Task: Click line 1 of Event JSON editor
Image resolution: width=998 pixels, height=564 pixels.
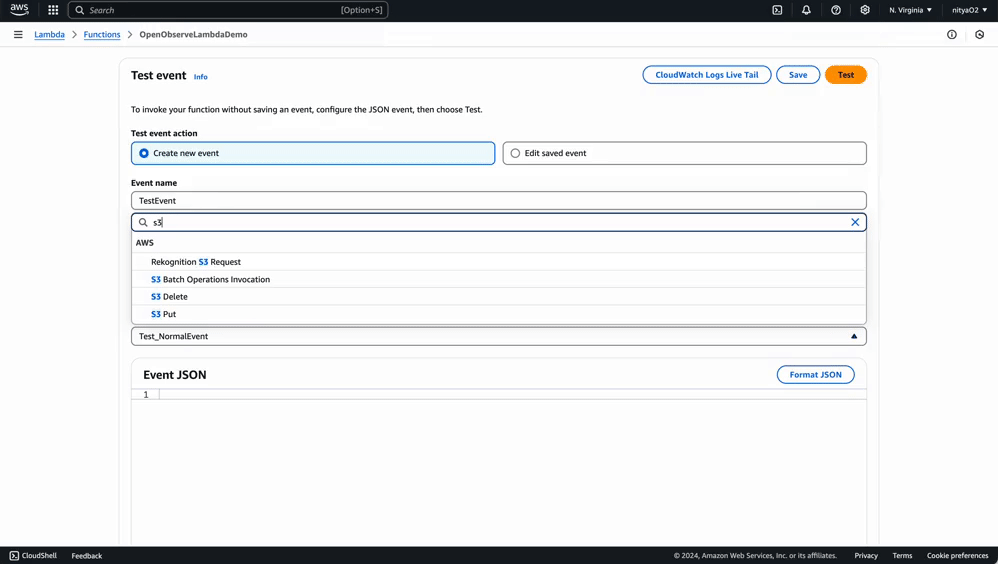Action: [512, 395]
